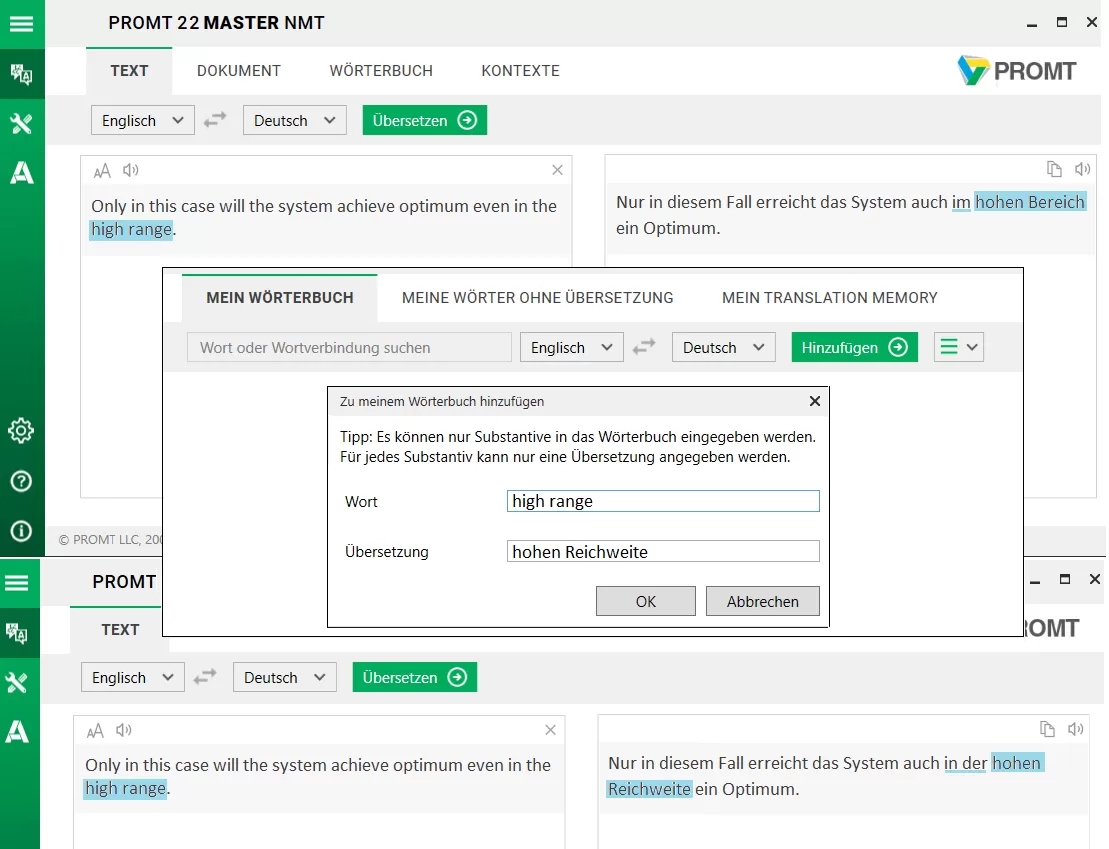Expand Englisch source dropdown in bottom window

133,677
